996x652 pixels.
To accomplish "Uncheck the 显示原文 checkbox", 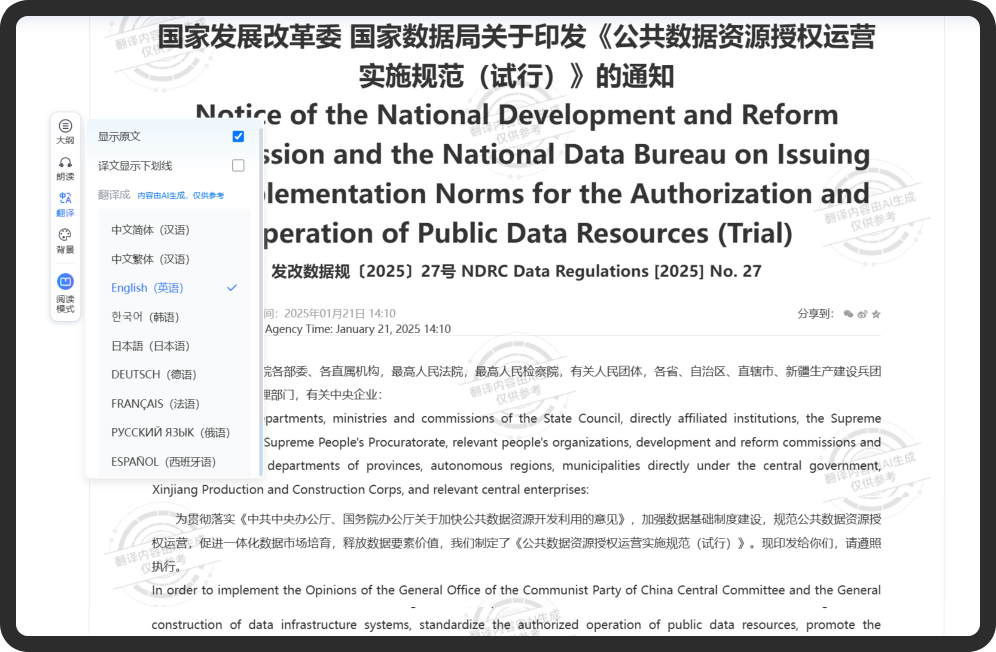I will (x=238, y=137).
